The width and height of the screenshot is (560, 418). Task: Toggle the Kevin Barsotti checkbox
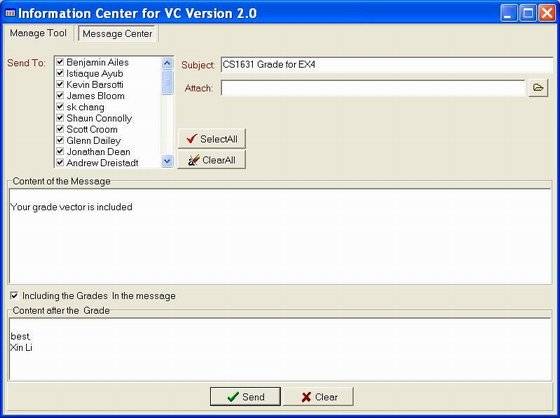pos(60,84)
